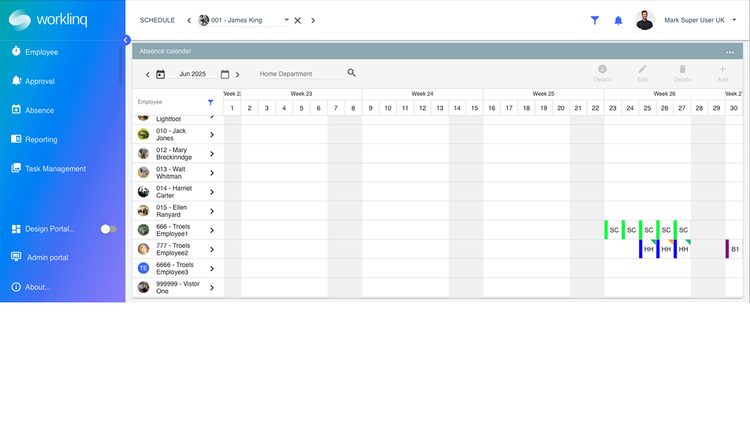Screen dimensions: 750x422
Task: Clear the selected employee with X
Action: [x=298, y=20]
